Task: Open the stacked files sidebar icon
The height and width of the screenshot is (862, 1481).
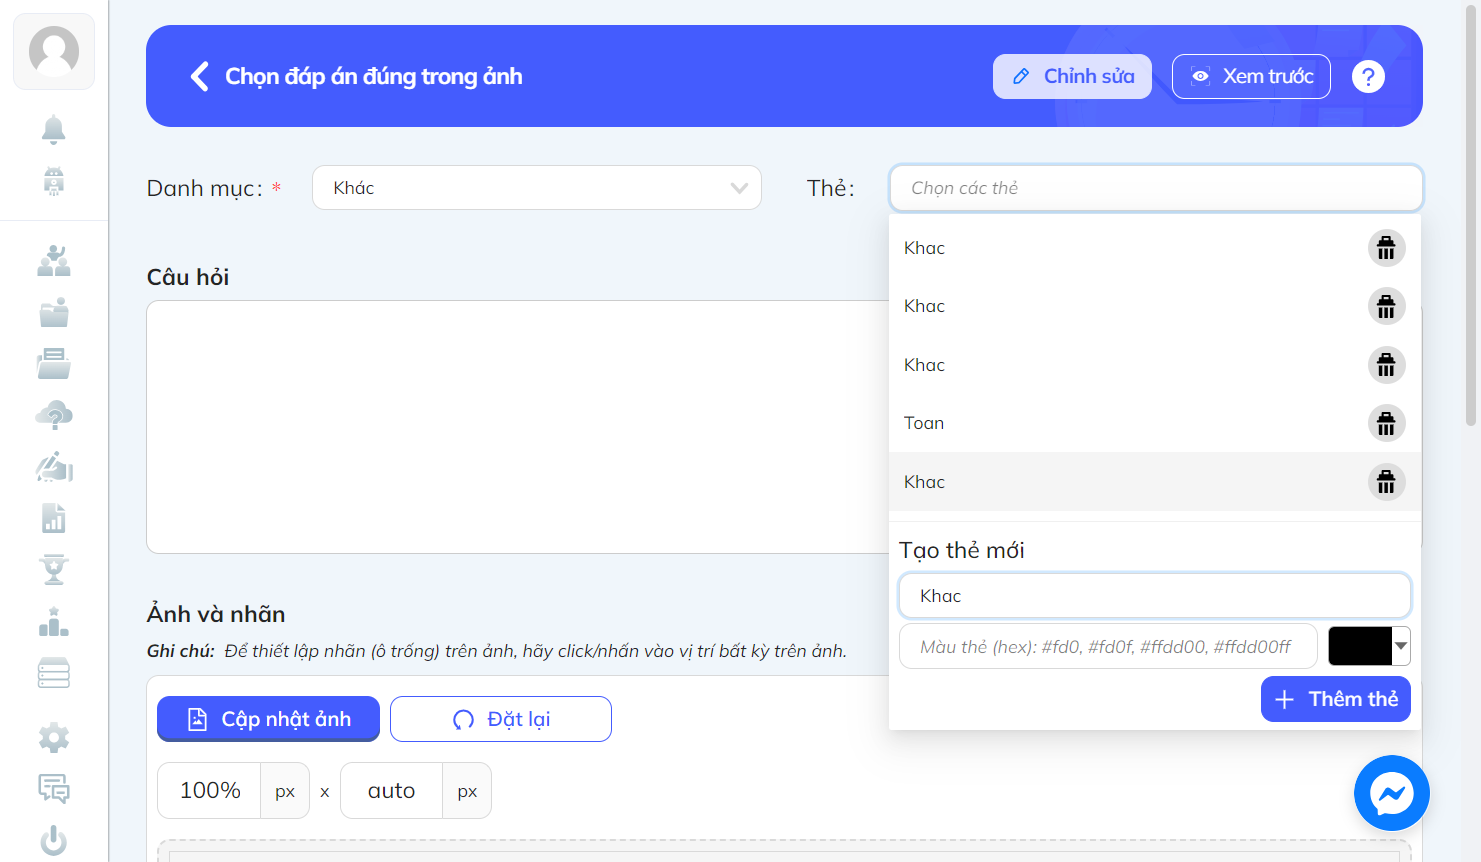Action: 54,363
